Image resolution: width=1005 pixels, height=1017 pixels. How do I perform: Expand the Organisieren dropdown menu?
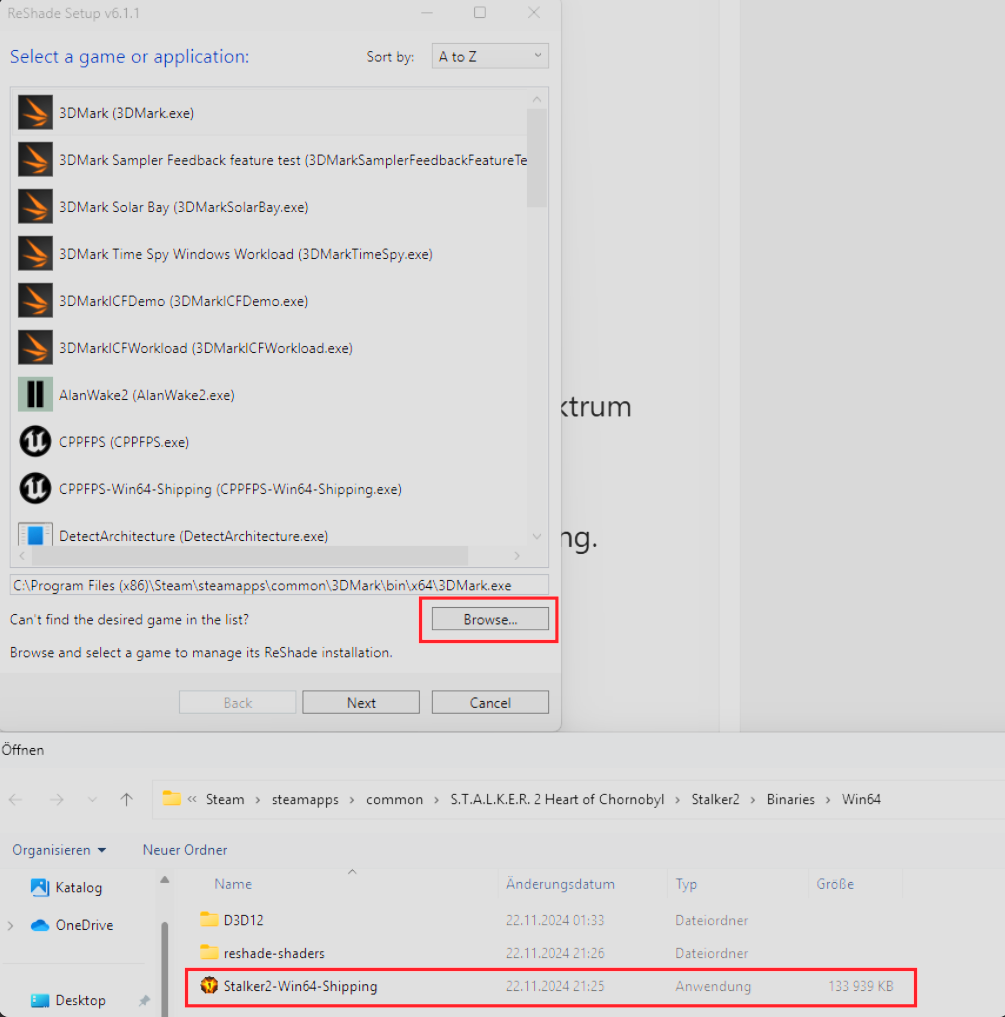pyautogui.click(x=59, y=850)
